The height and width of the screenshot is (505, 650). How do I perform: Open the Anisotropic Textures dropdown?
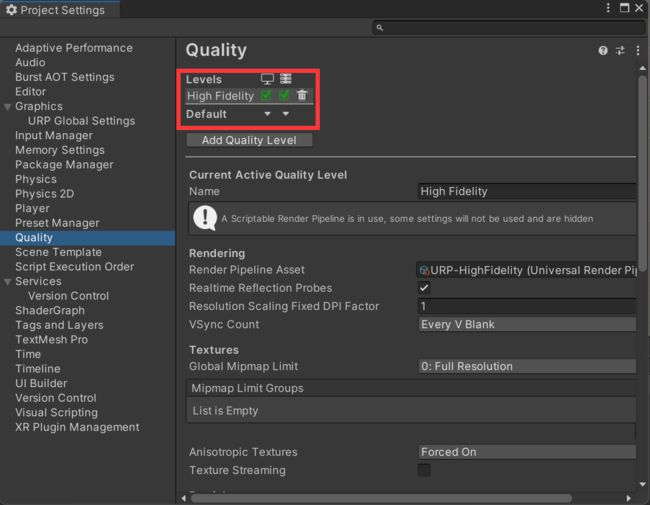[527, 452]
